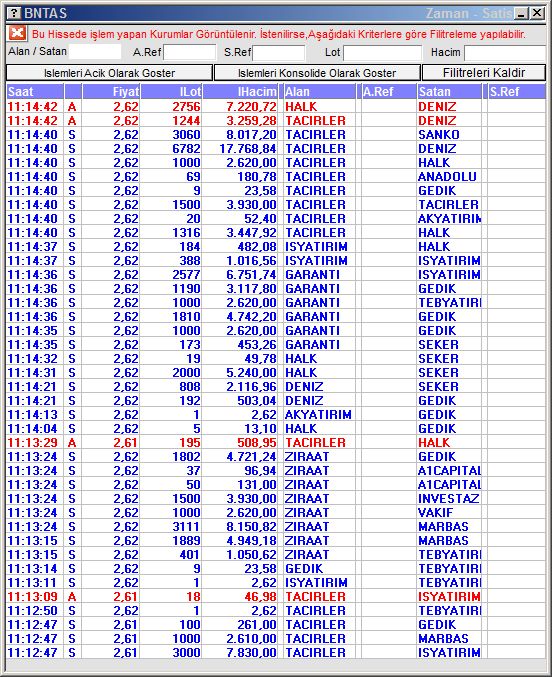This screenshot has height=677, width=552.
Task: Select time cell 11:12:50
Action: (x=35, y=611)
